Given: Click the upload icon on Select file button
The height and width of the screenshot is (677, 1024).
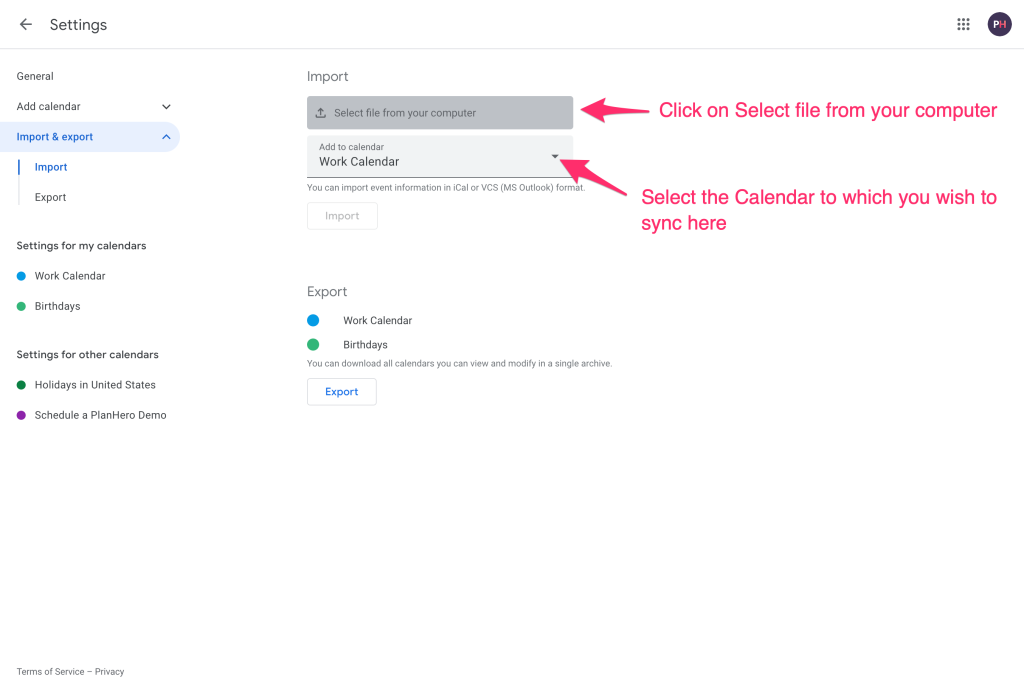Looking at the screenshot, I should coord(323,112).
